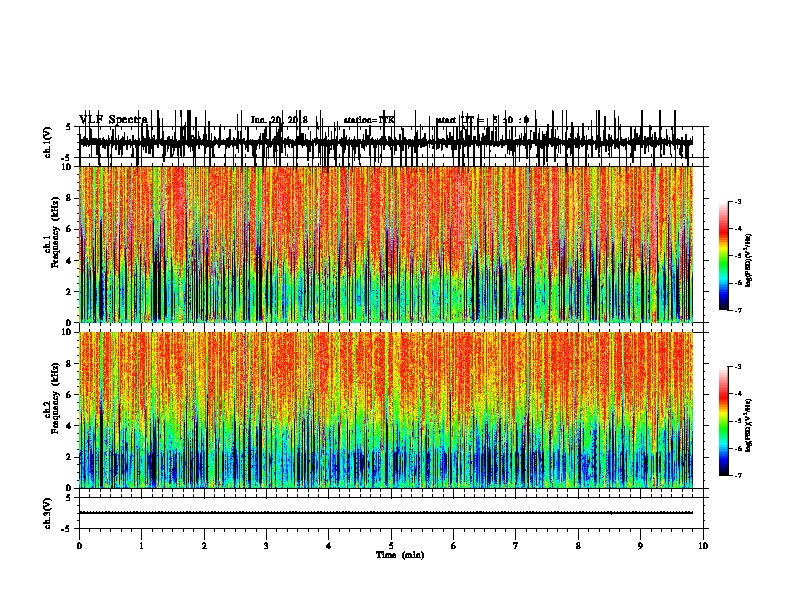This screenshot has width=792, height=612.
Task: Click the '0' tick on the time axis
Action: tap(79, 546)
